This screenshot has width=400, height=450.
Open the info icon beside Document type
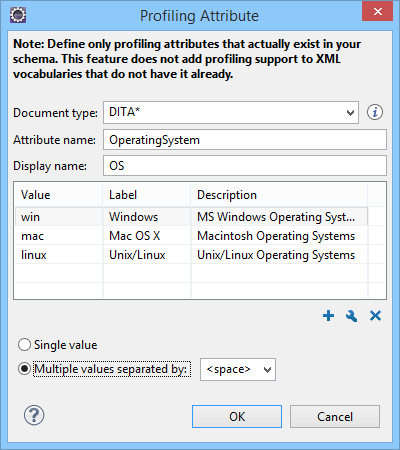[x=375, y=112]
